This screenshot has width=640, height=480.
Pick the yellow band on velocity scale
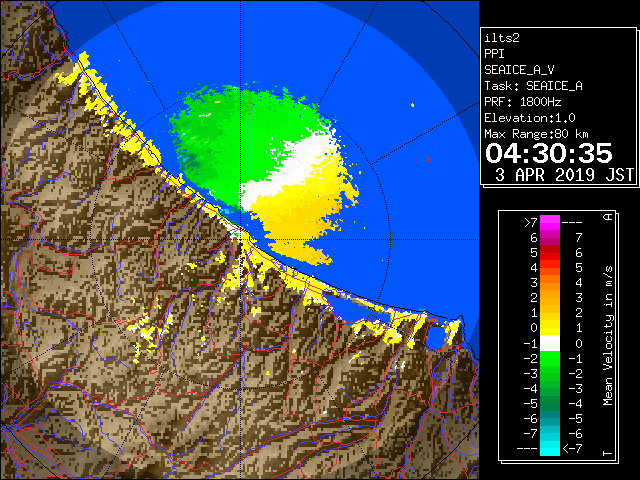point(550,327)
